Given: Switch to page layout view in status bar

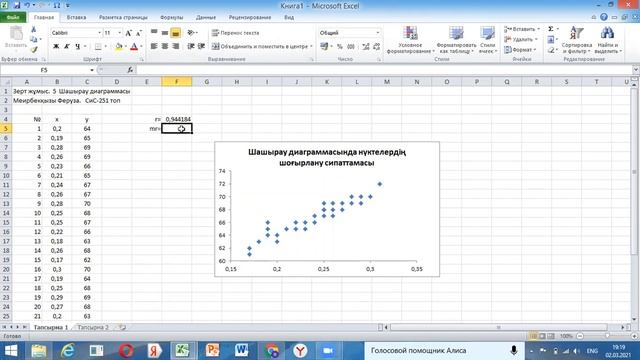Looking at the screenshot, I should [542, 336].
